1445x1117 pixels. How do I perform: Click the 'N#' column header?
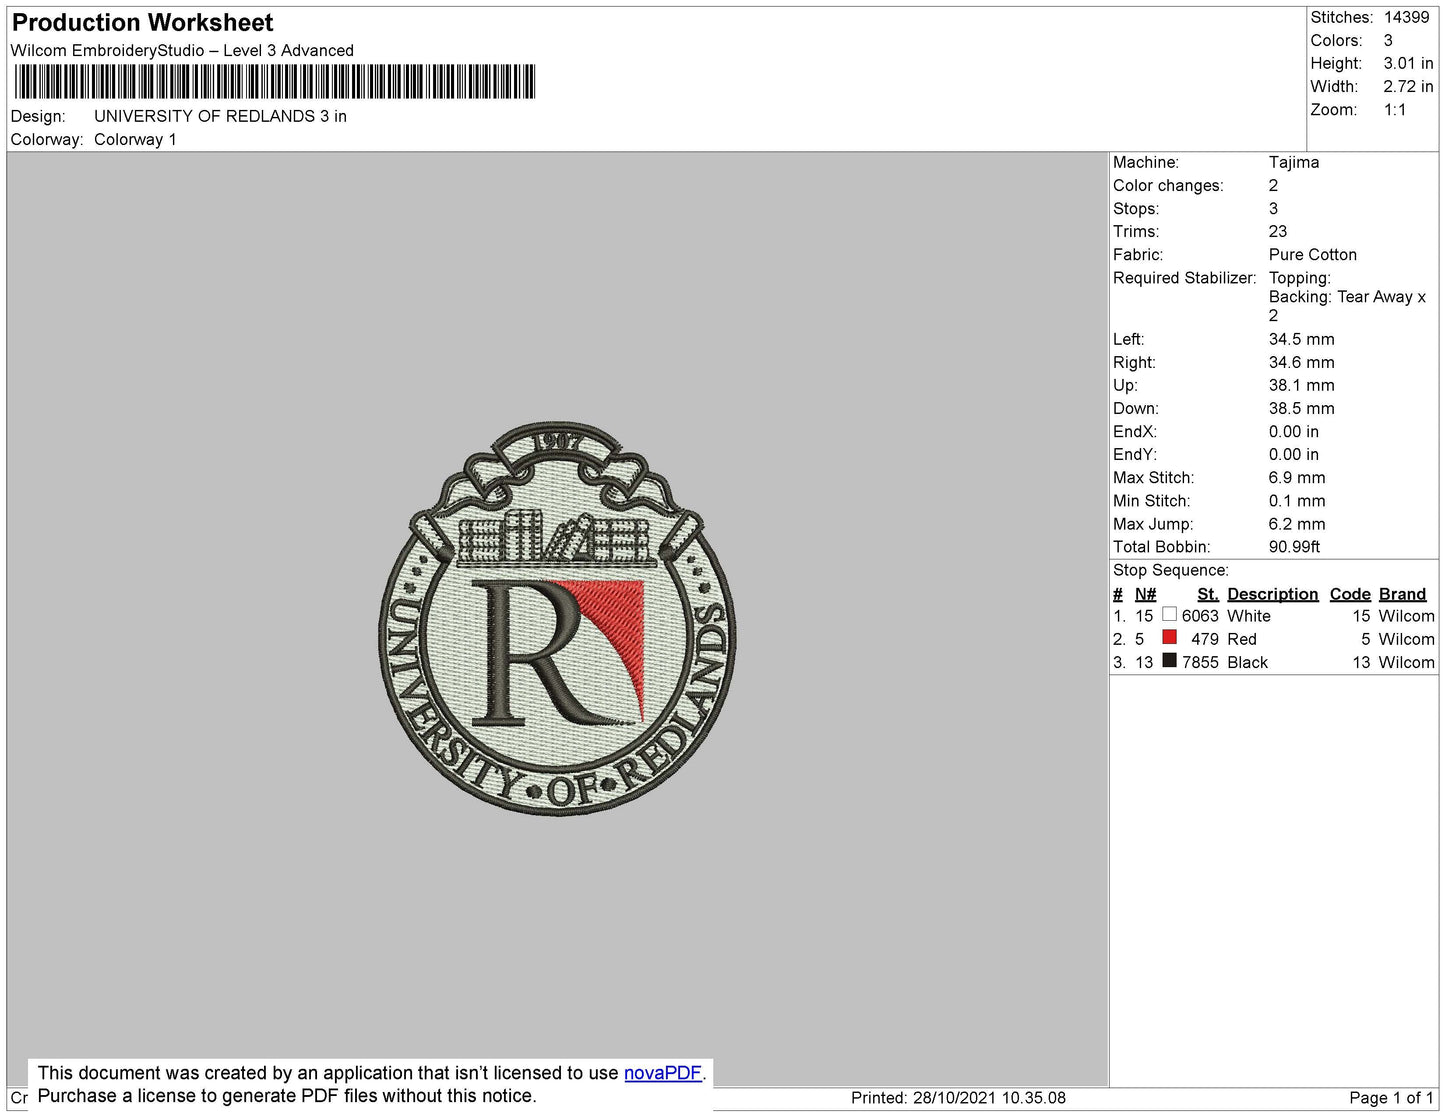click(1145, 594)
